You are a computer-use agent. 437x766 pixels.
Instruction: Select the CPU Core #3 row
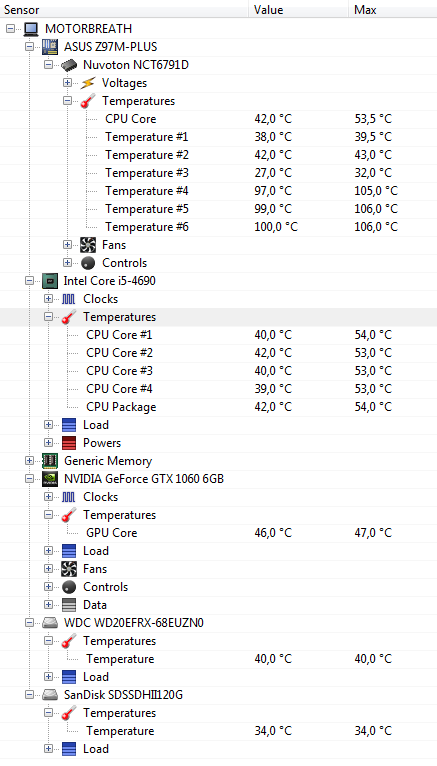[218, 371]
